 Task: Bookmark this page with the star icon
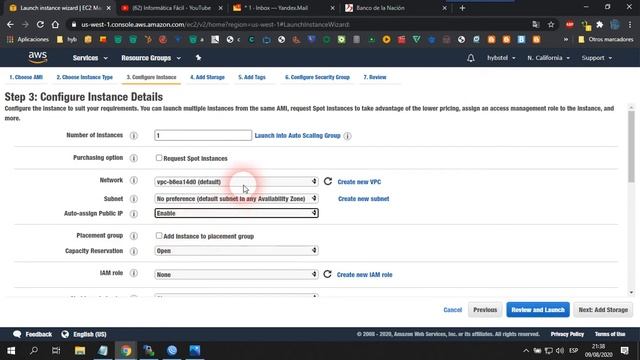coord(551,24)
